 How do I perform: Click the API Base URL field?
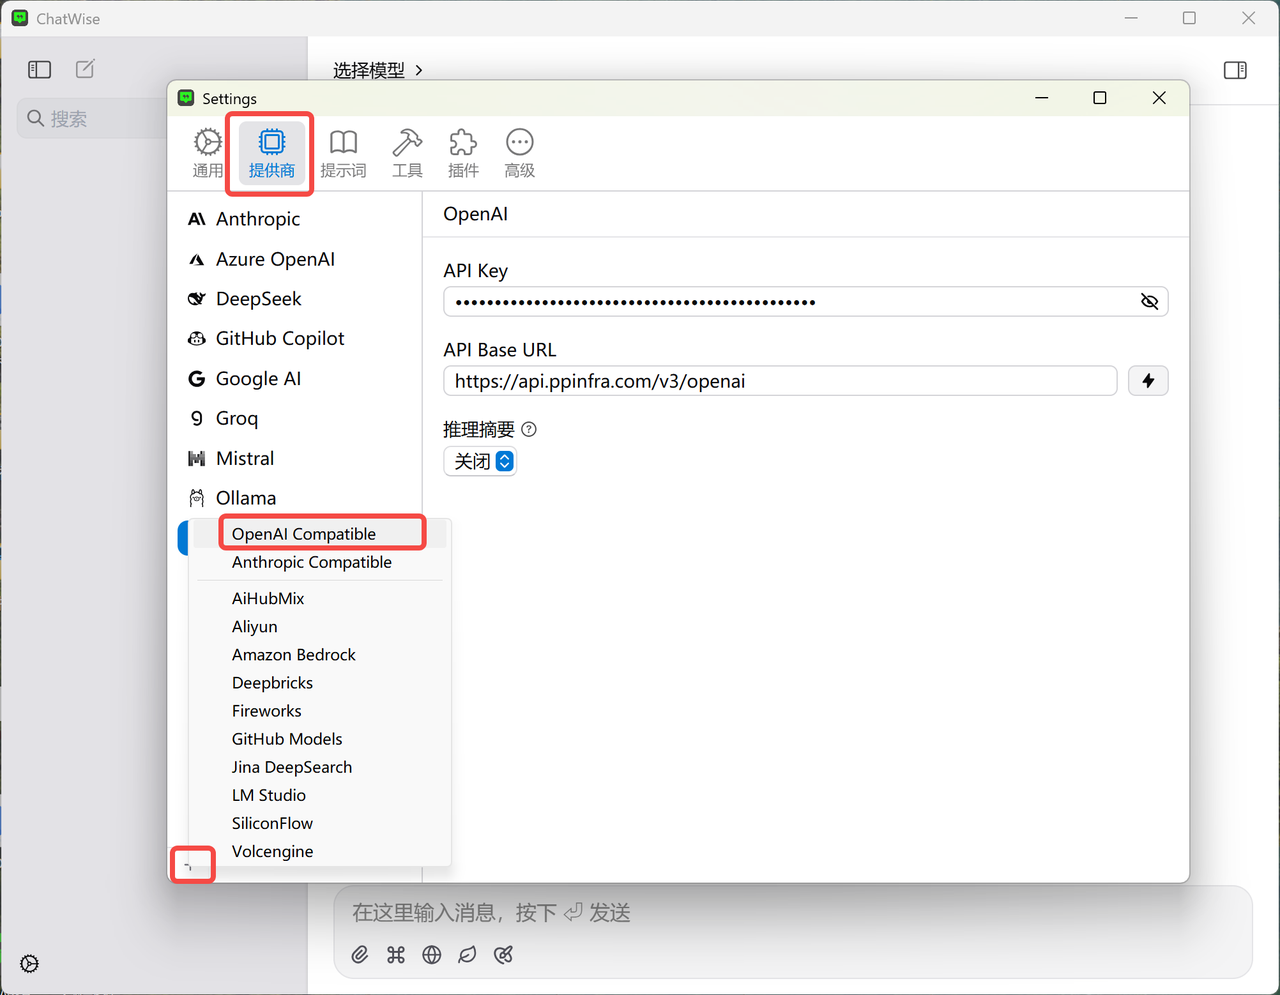tap(780, 381)
